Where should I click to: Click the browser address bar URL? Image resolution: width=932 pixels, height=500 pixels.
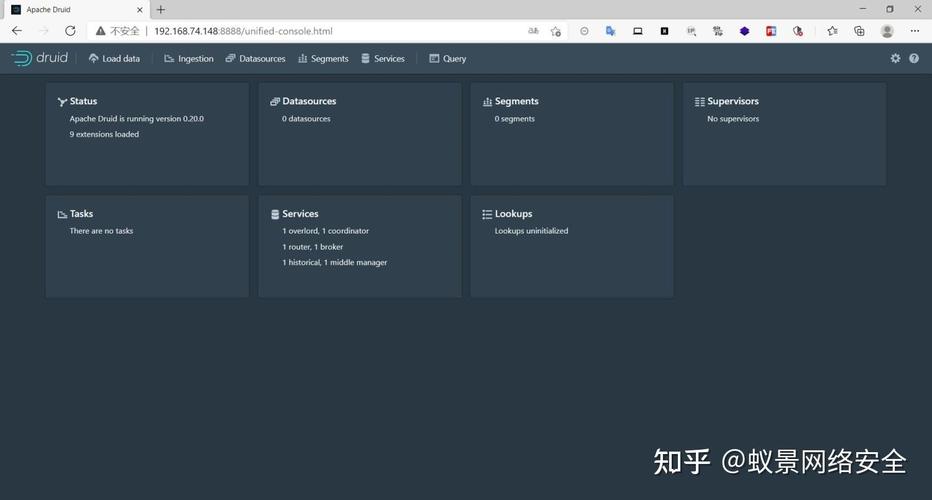point(243,31)
